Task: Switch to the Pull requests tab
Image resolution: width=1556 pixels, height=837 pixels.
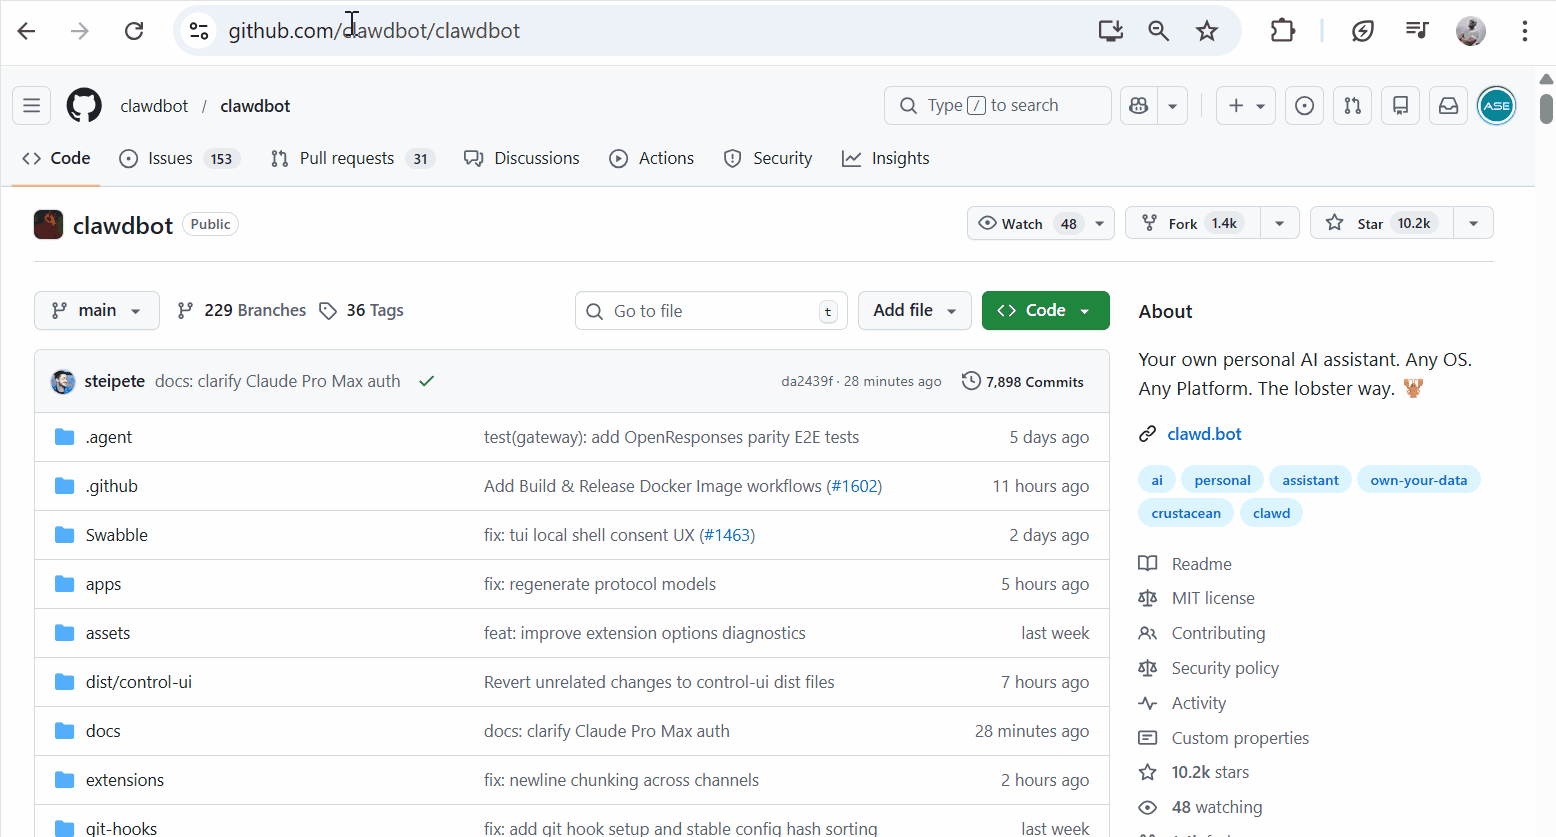Action: coord(346,158)
